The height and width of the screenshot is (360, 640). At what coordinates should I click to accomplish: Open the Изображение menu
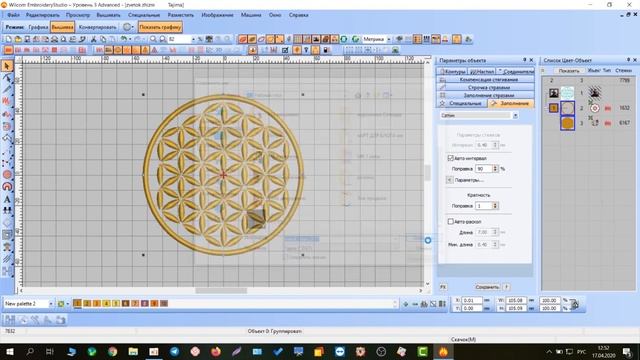(217, 15)
